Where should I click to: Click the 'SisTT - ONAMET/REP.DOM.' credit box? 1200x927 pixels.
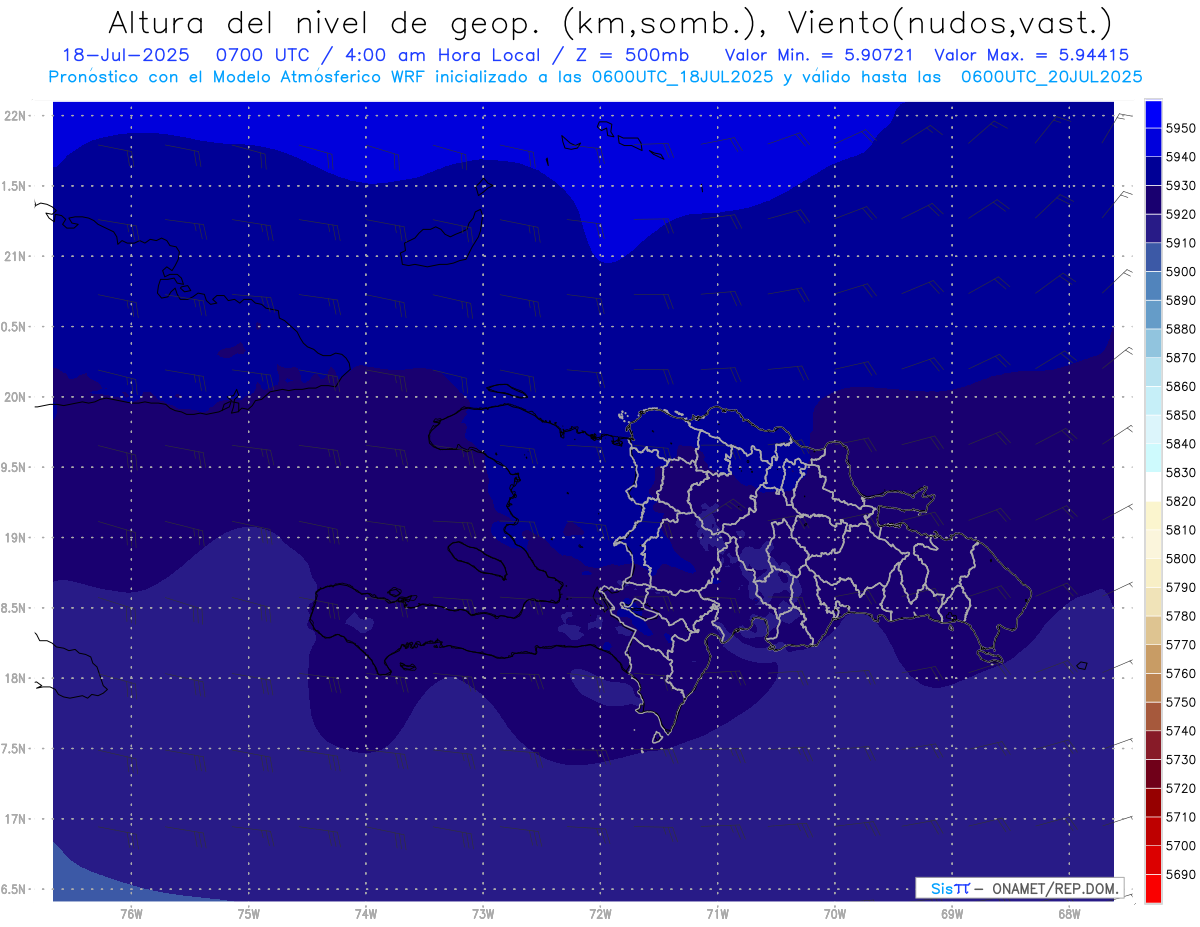click(1019, 888)
